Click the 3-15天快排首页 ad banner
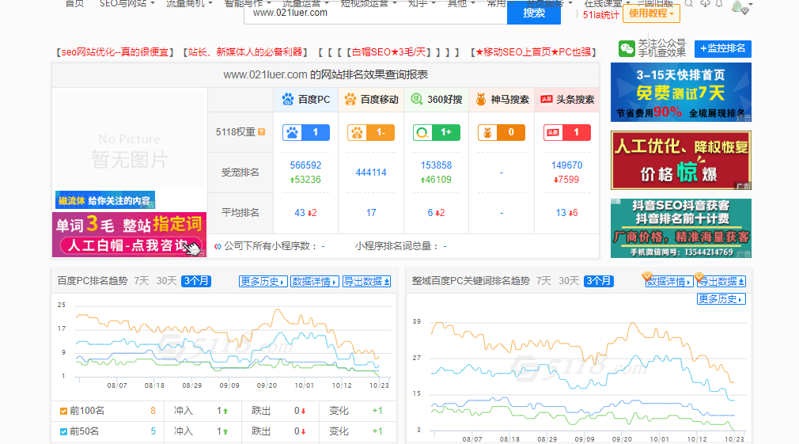The width and height of the screenshot is (799, 444). pos(681,92)
